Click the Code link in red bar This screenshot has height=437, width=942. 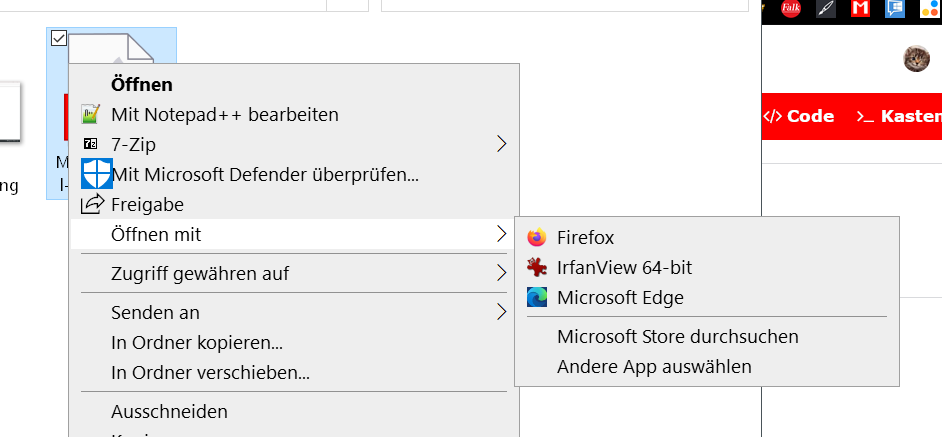799,116
